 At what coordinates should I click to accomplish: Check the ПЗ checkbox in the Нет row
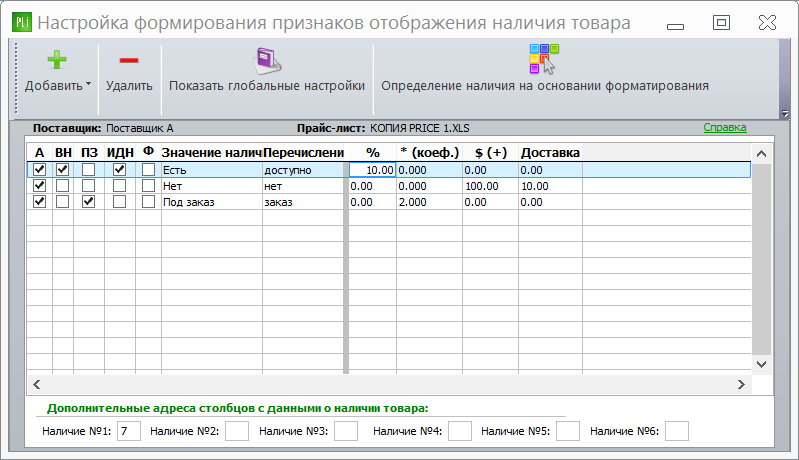tap(88, 185)
